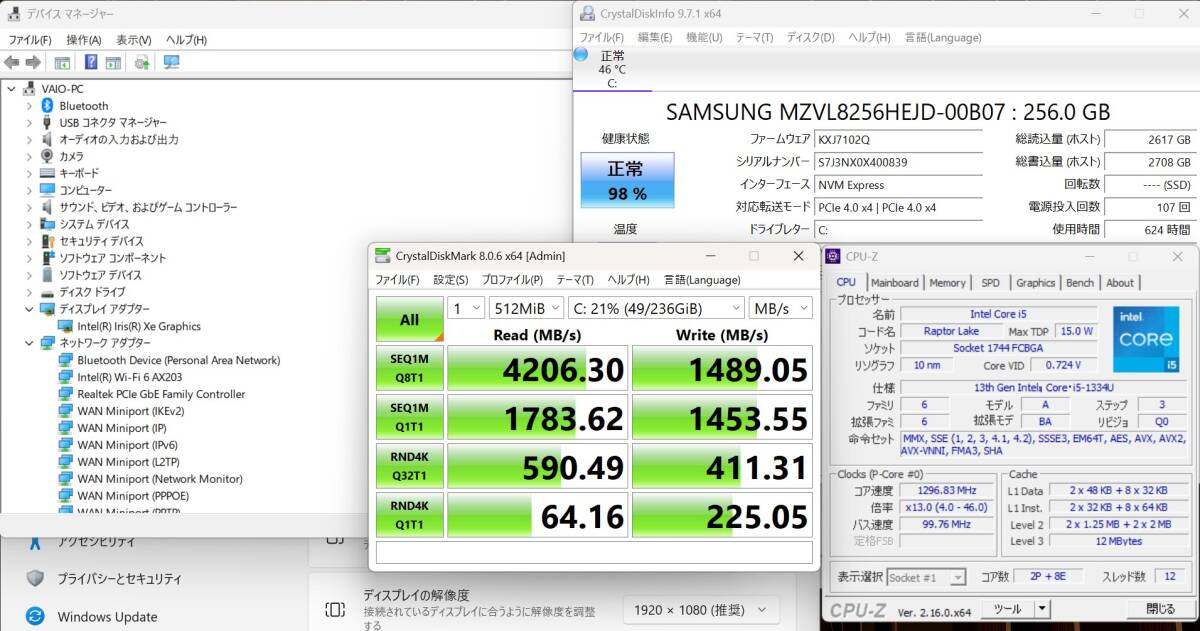
Task: Open the MB/s units dropdown in CrystalDiskMark
Action: (780, 308)
